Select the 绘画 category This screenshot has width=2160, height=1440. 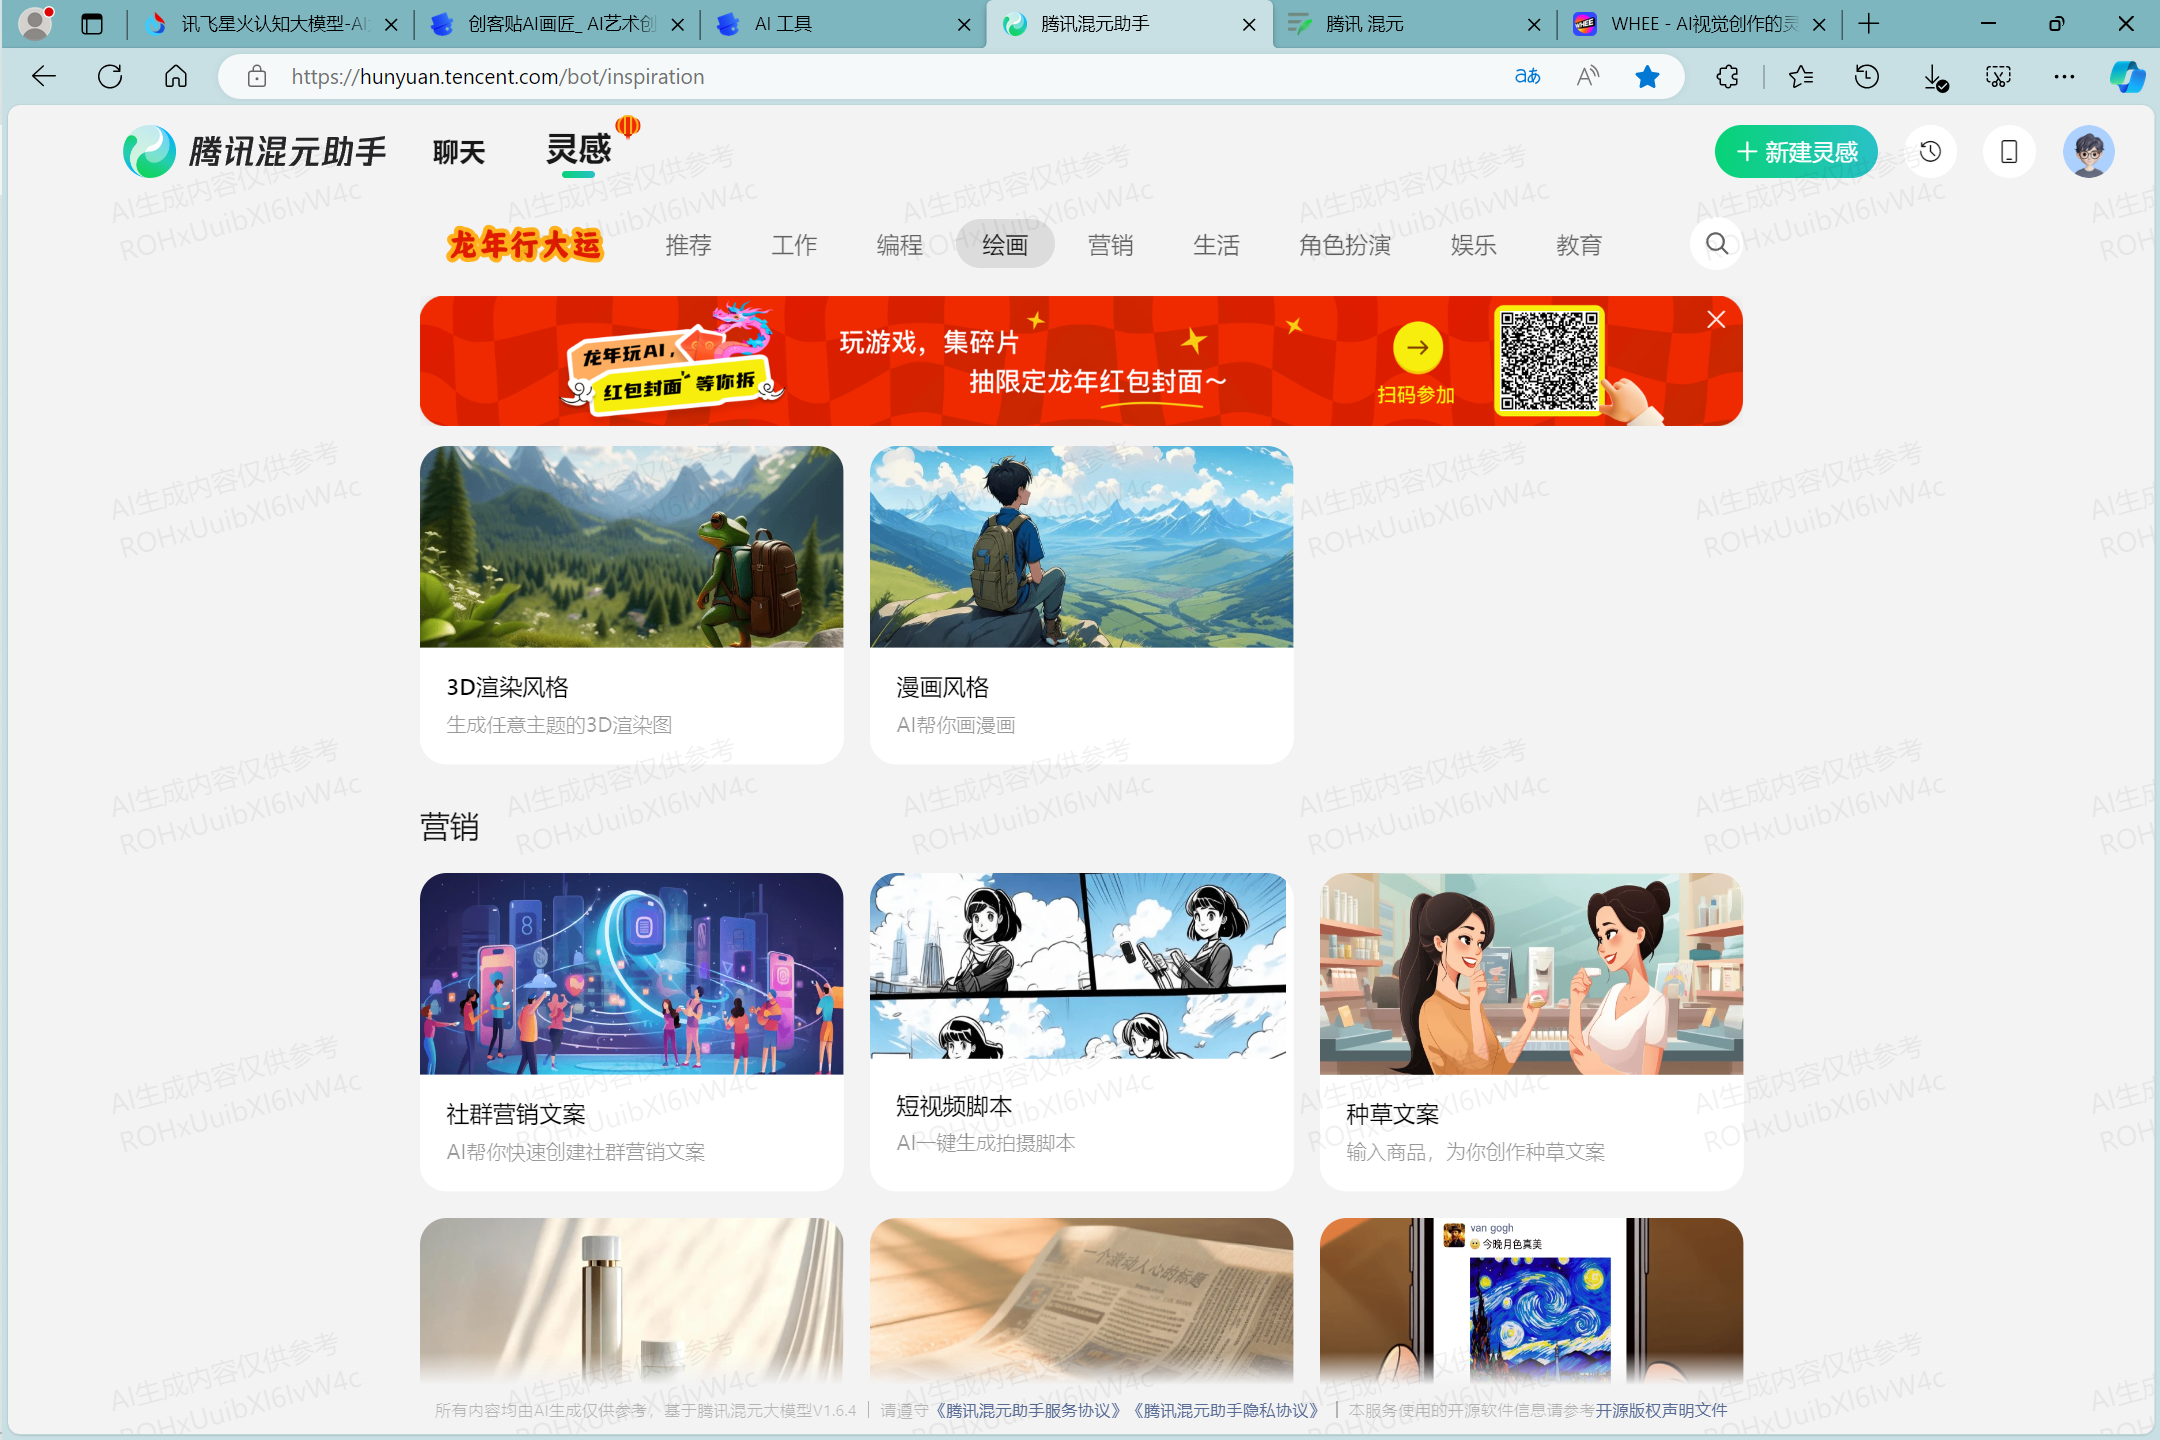tap(1005, 245)
